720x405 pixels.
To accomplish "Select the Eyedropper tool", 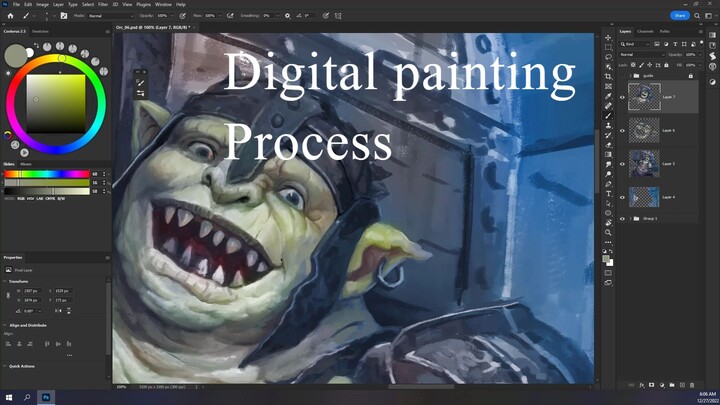I will pyautogui.click(x=608, y=96).
